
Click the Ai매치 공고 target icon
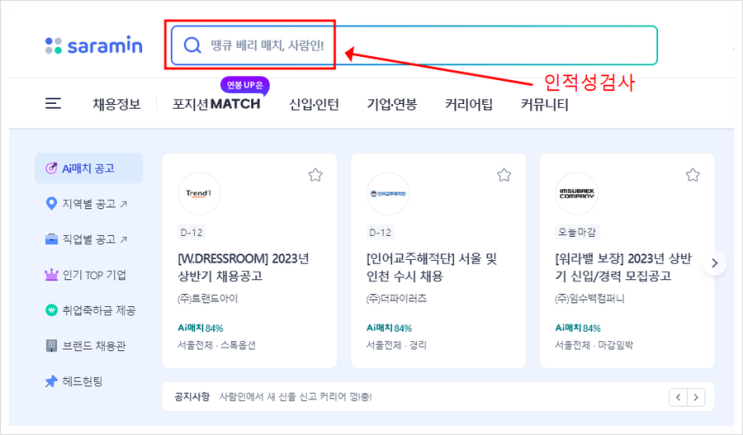[51, 168]
